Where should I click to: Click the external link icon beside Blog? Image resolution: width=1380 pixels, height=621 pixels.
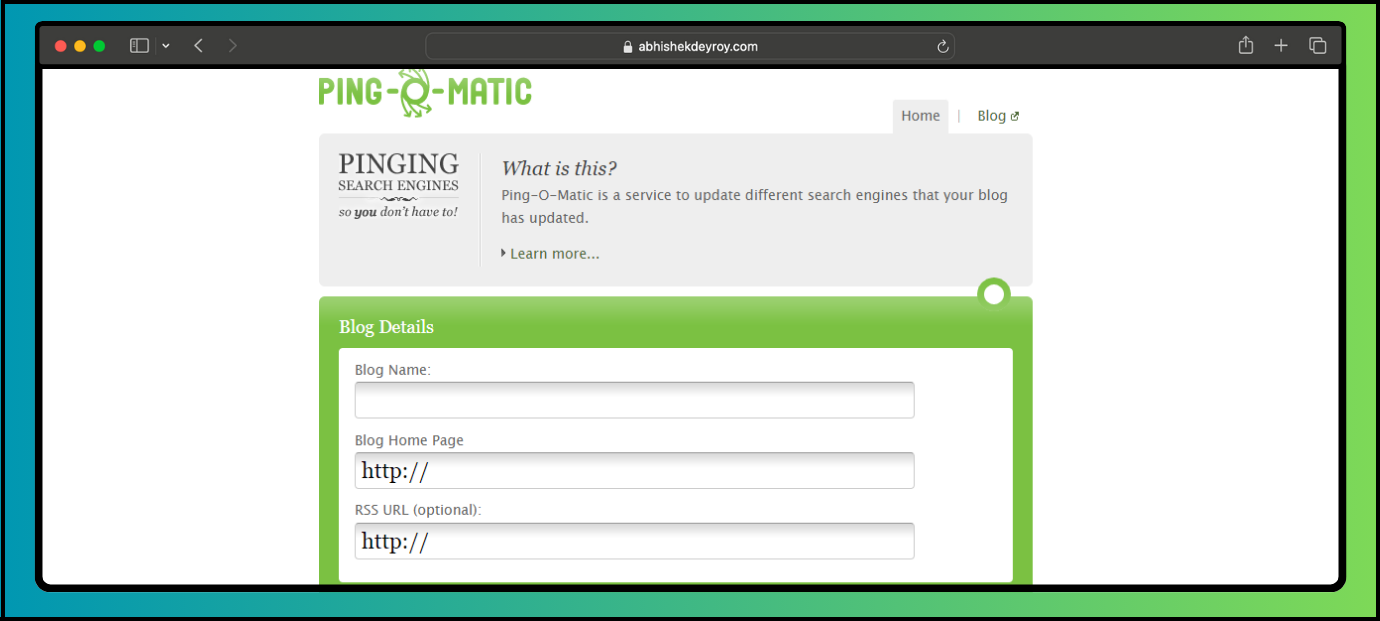pyautogui.click(x=1015, y=117)
